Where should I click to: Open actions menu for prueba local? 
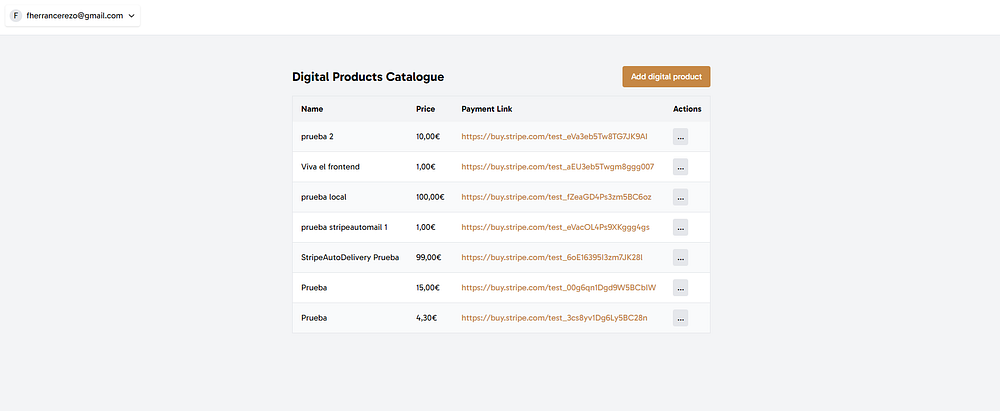coord(680,197)
